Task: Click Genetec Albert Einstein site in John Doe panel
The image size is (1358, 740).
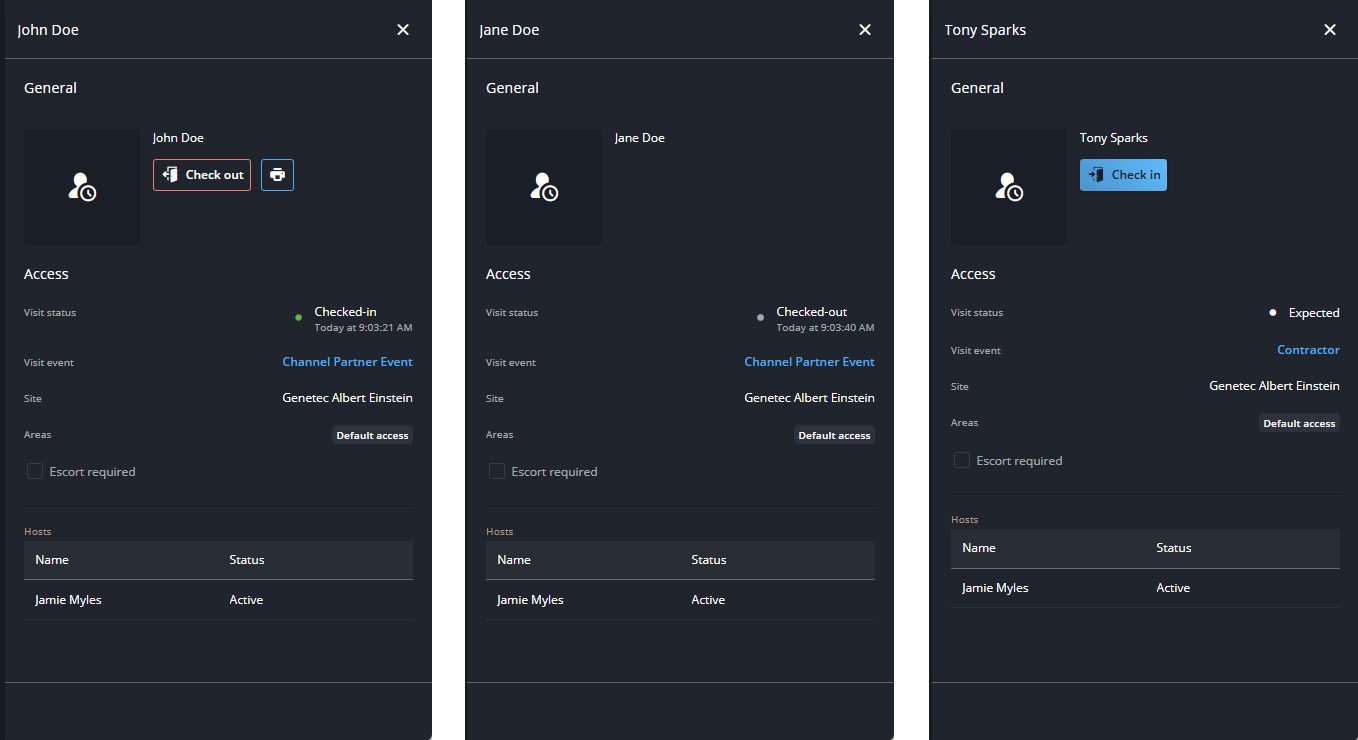Action: [x=347, y=398]
